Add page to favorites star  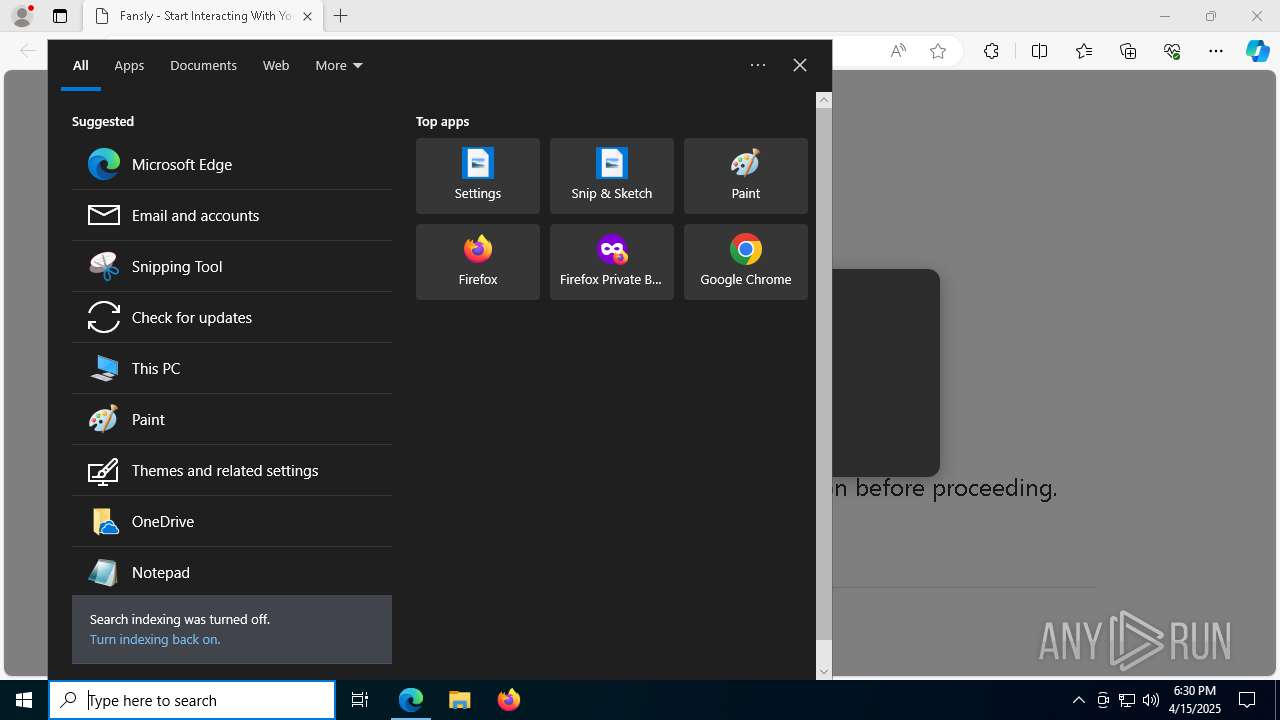(938, 51)
